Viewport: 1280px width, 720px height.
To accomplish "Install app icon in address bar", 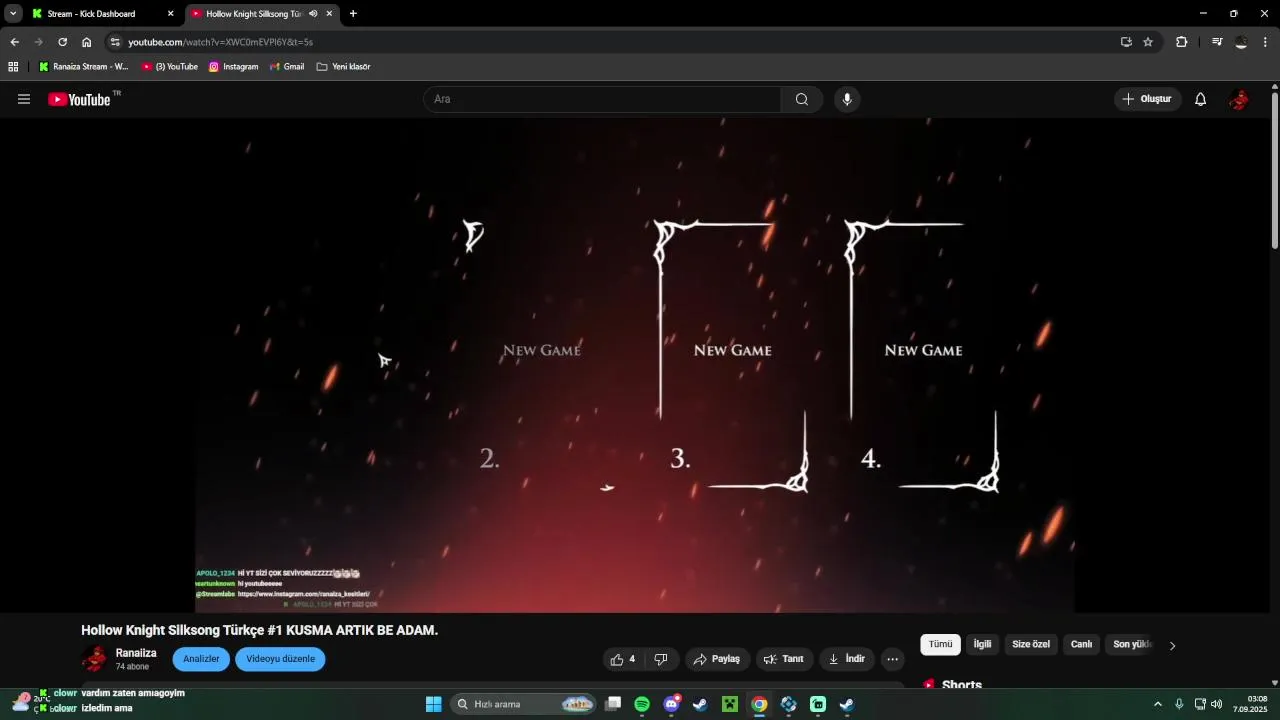I will point(1126,42).
